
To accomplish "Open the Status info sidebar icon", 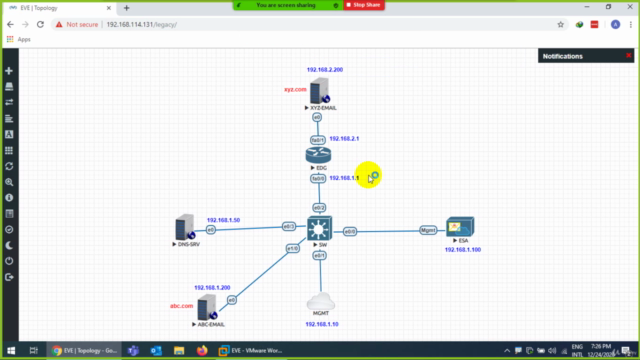I will [x=9, y=198].
